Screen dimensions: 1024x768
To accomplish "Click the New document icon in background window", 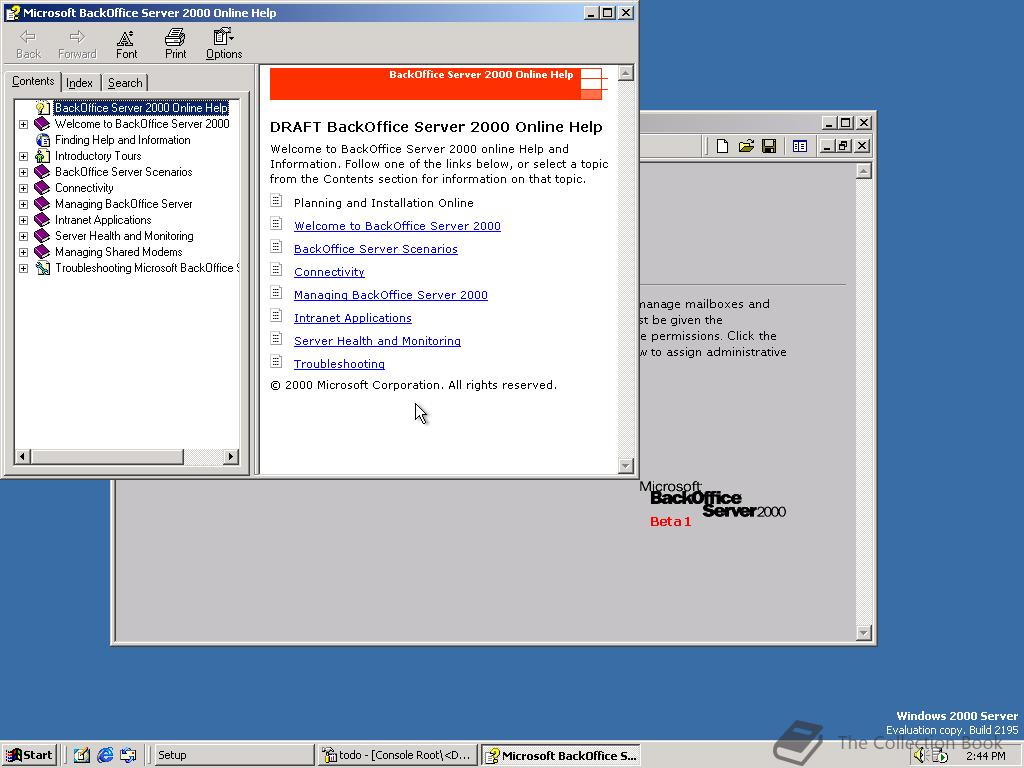I will tap(722, 146).
